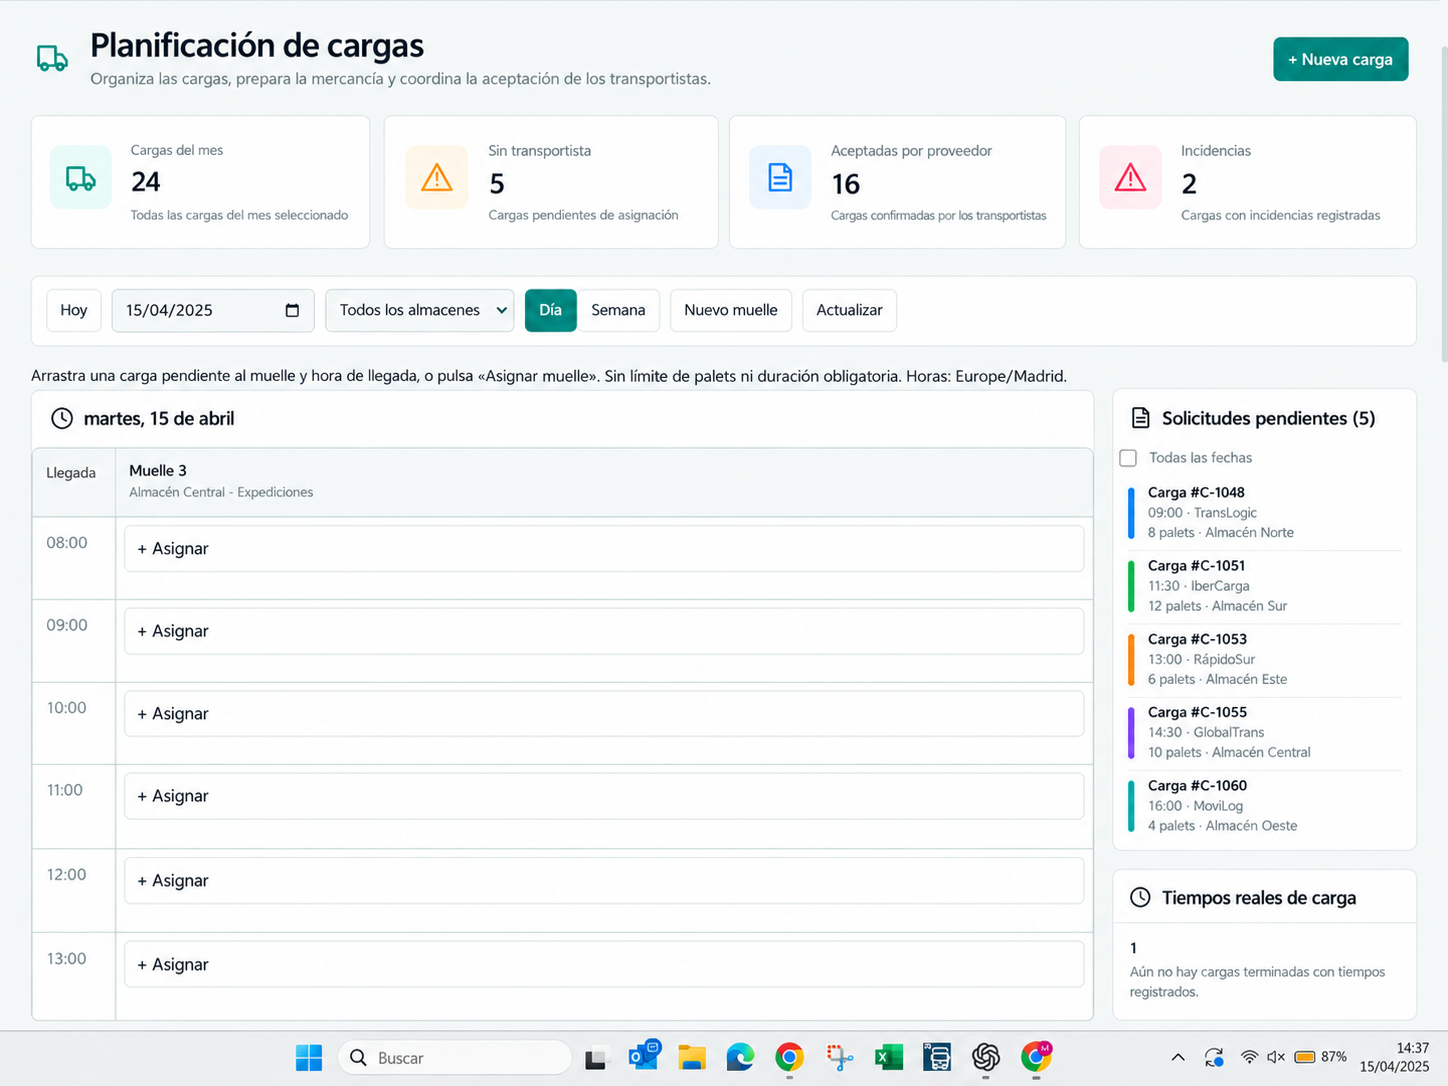1448x1086 pixels.
Task: Open ChatGPT app from the taskbar
Action: tap(986, 1057)
